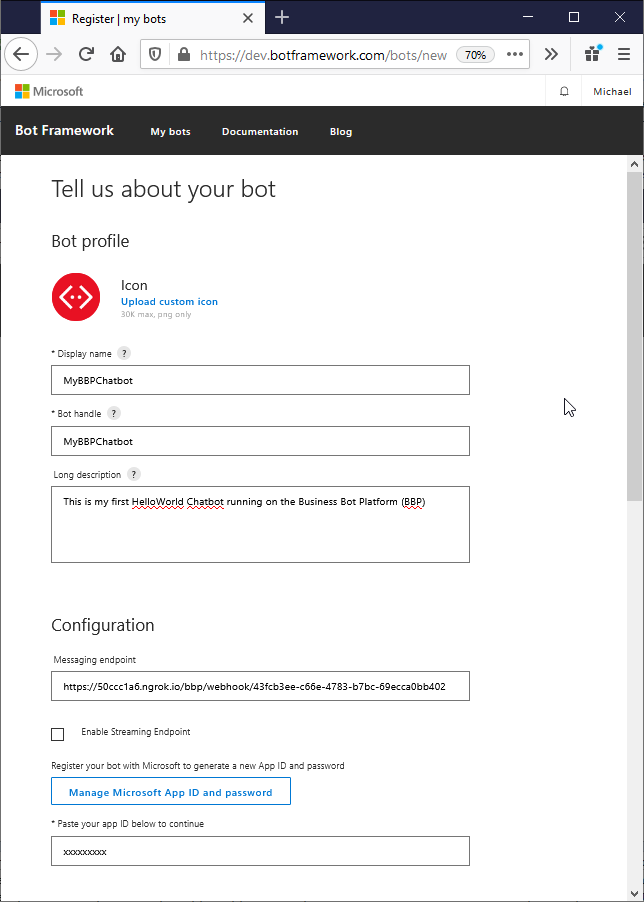Click the Messaging endpoint input field

(x=260, y=686)
